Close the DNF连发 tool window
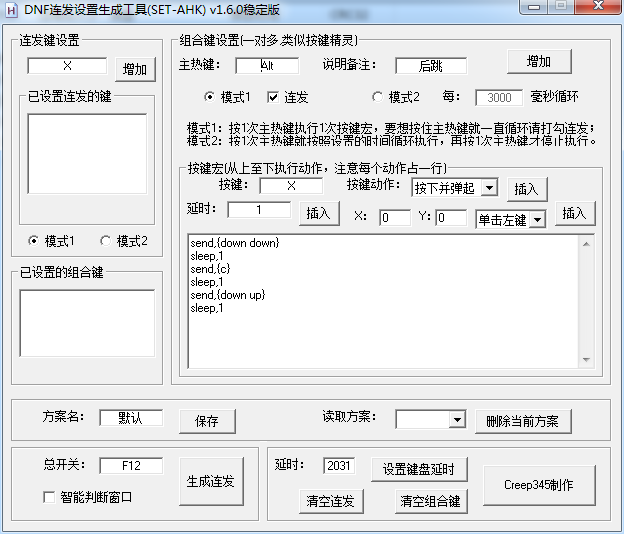Image resolution: width=624 pixels, height=534 pixels. point(598,6)
